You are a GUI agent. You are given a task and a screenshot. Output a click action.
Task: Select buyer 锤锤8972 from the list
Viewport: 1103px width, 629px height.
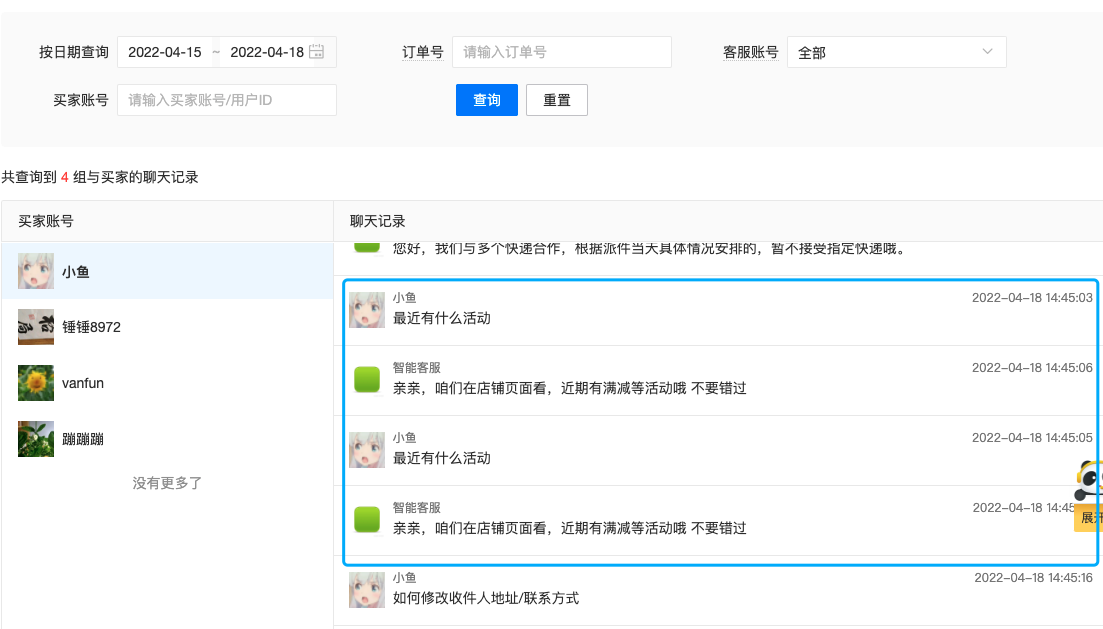tap(91, 327)
